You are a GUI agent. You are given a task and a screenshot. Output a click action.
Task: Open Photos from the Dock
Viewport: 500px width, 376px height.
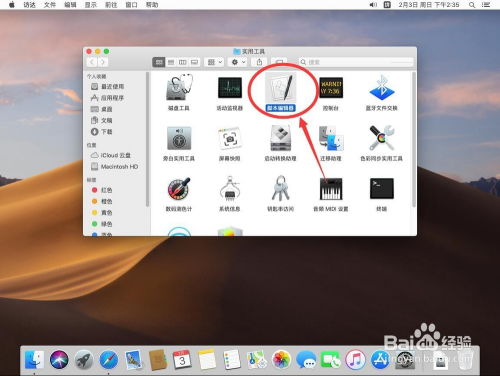click(x=281, y=360)
